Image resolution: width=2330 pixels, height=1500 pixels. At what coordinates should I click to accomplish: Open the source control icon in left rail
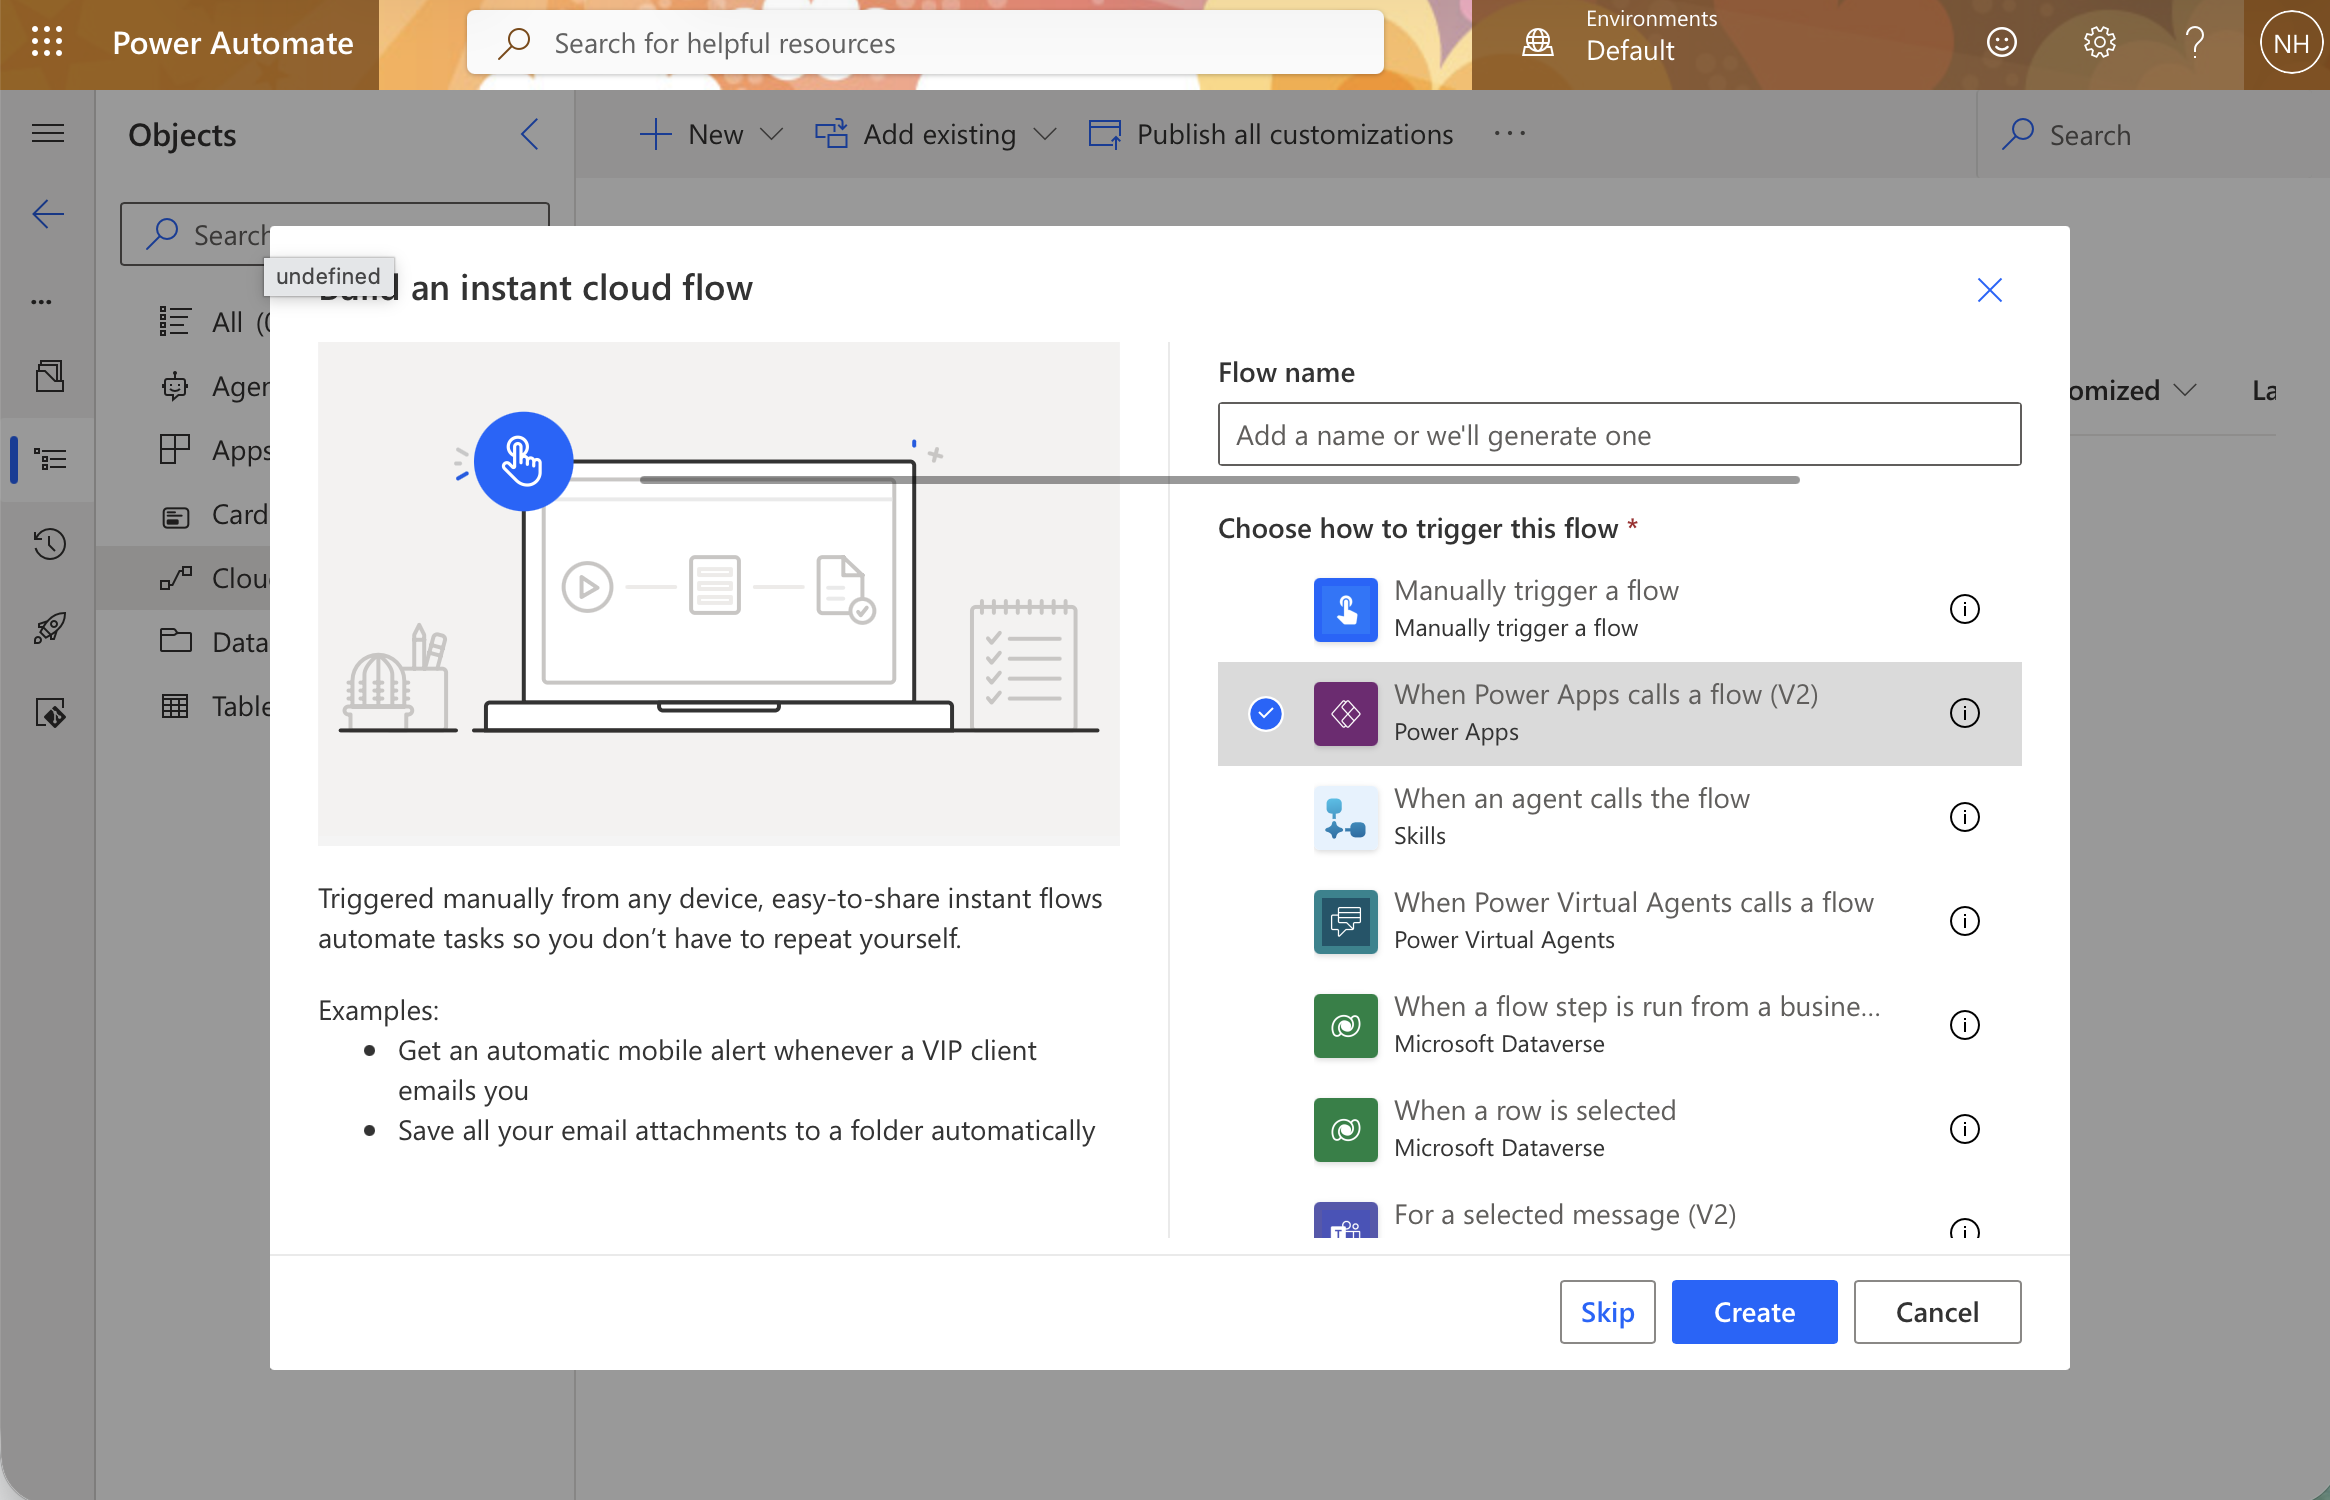click(x=50, y=712)
